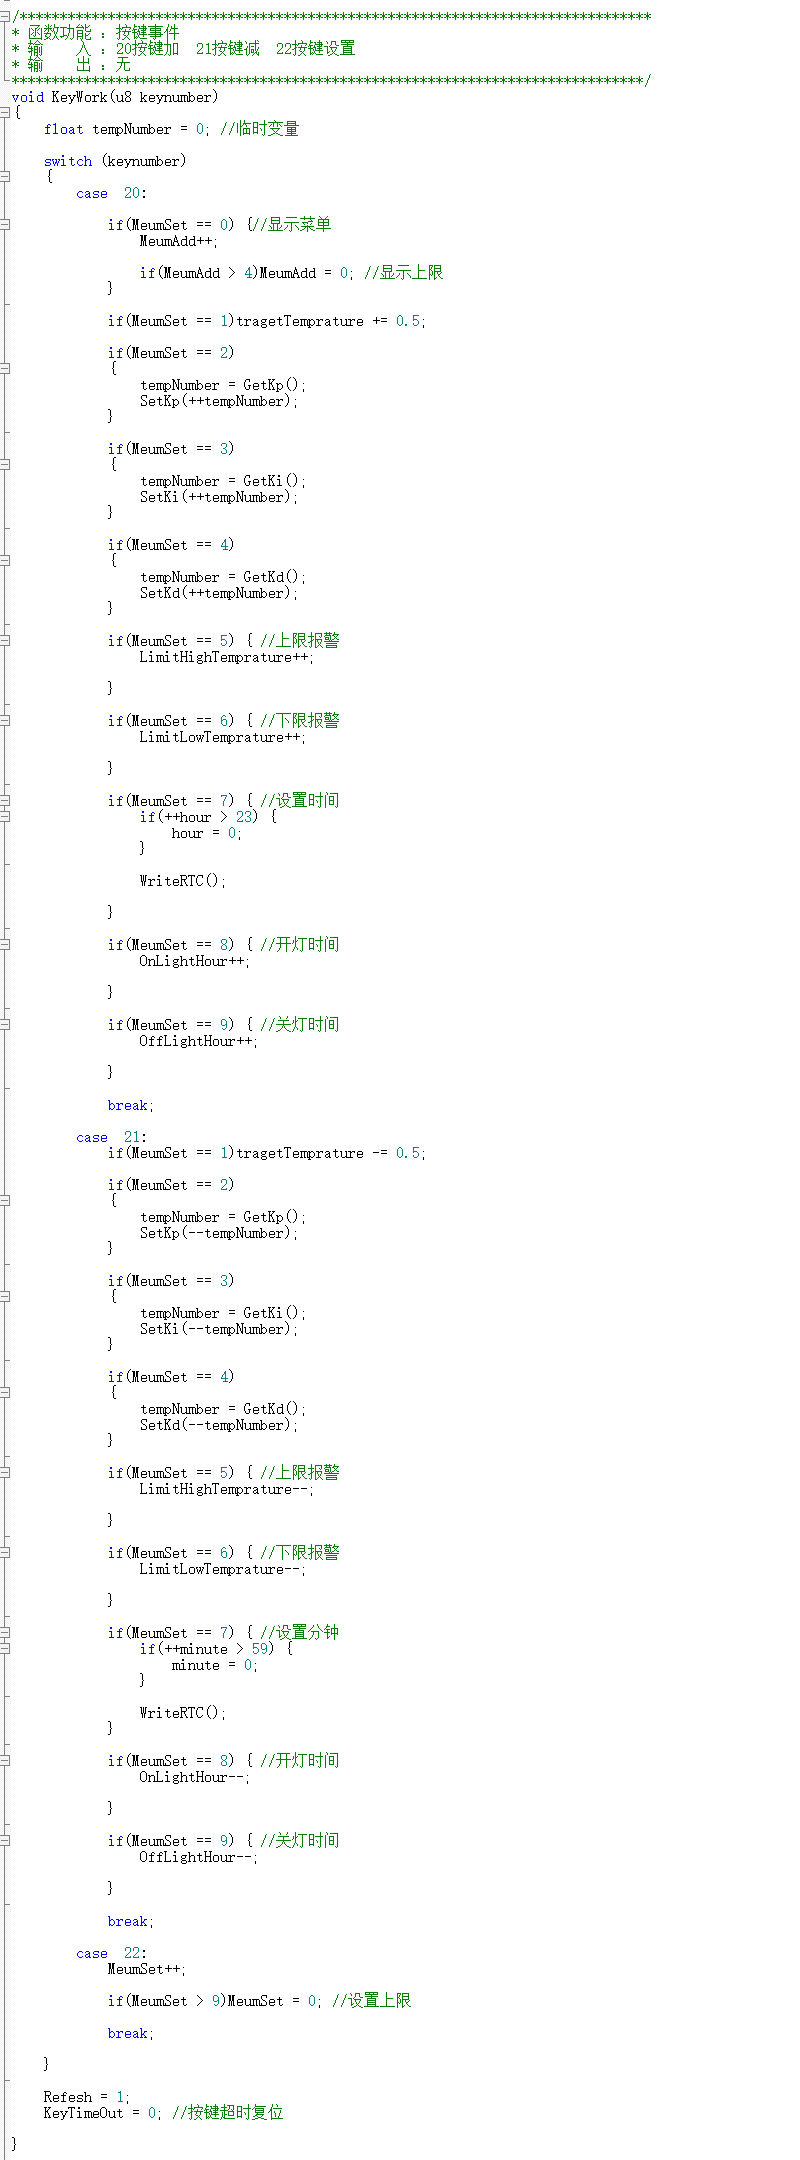
Task: Click the '//按键超时复位' comment
Action: click(x=227, y=2113)
